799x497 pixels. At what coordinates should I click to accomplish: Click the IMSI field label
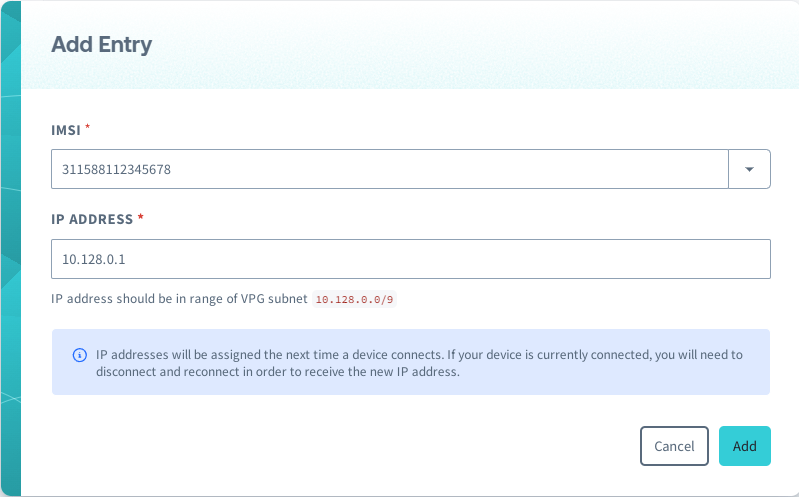(66, 131)
